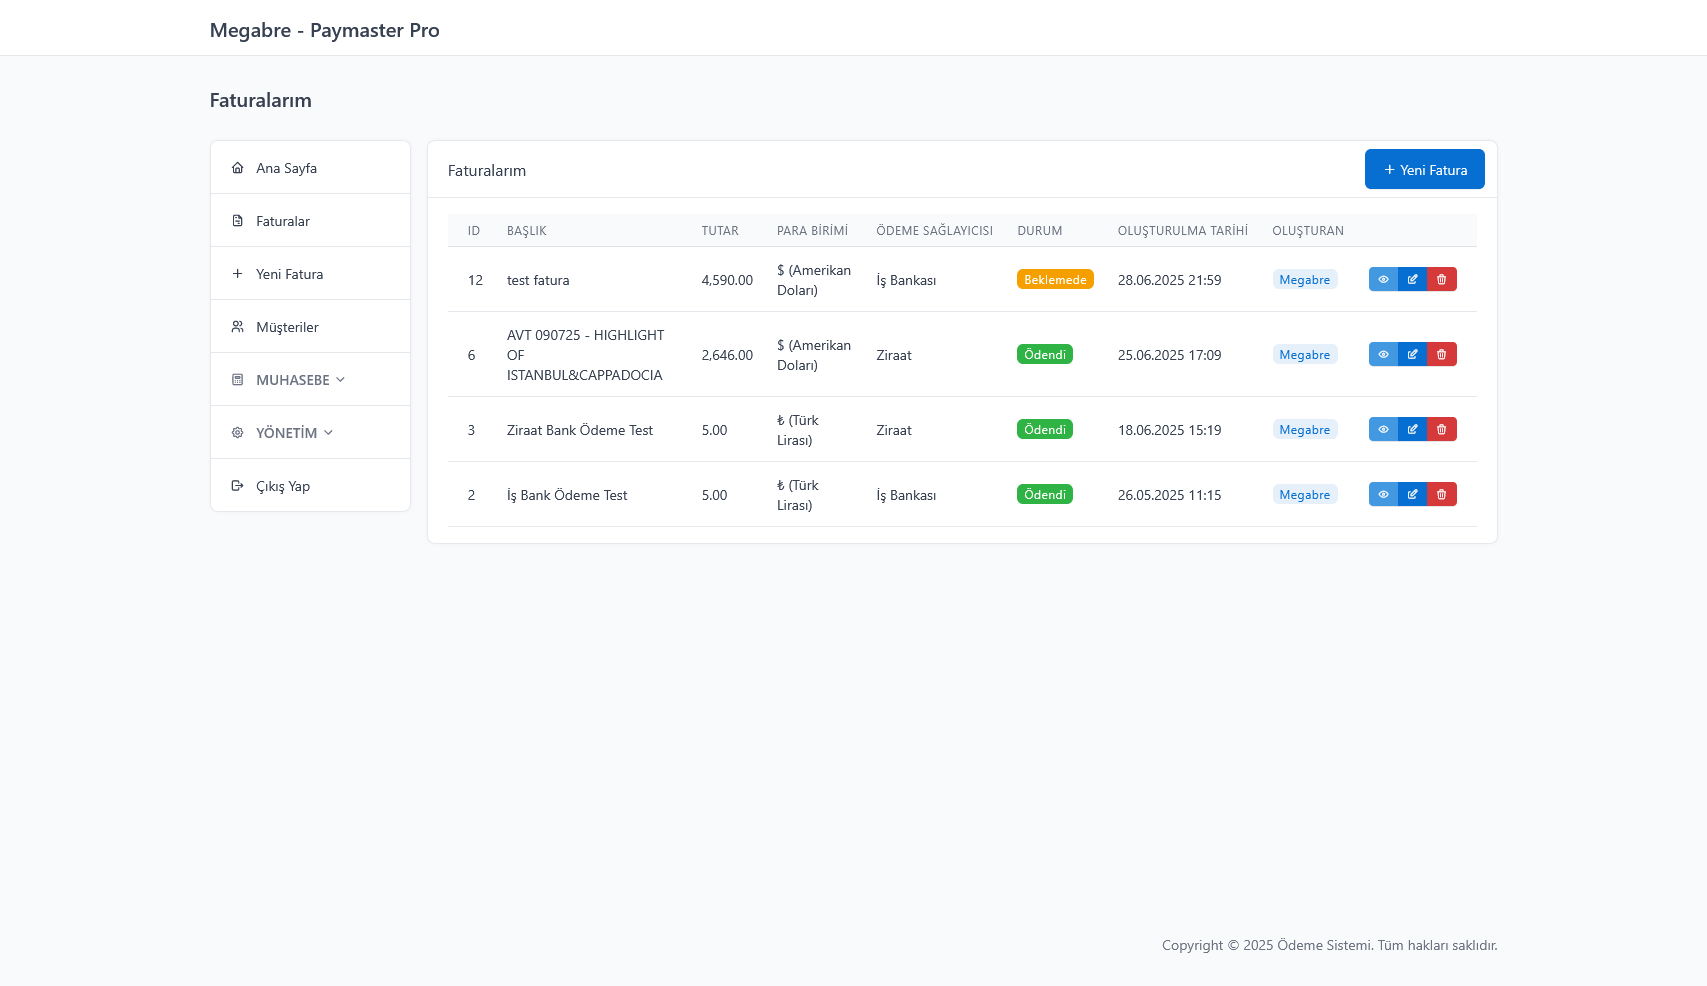Screen dimensions: 1707x986
Task: Select Yeni Fatura in the sidebar
Action: click(289, 274)
